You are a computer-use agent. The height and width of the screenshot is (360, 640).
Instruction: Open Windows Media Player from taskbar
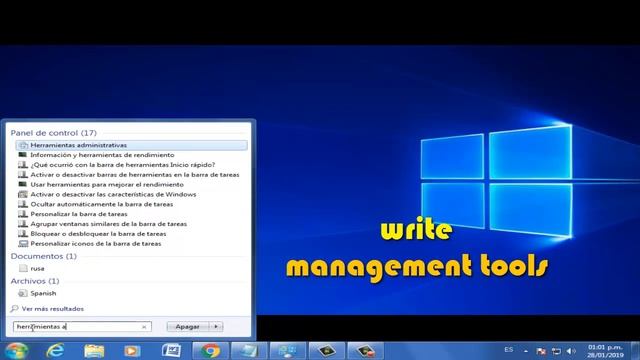tap(132, 351)
